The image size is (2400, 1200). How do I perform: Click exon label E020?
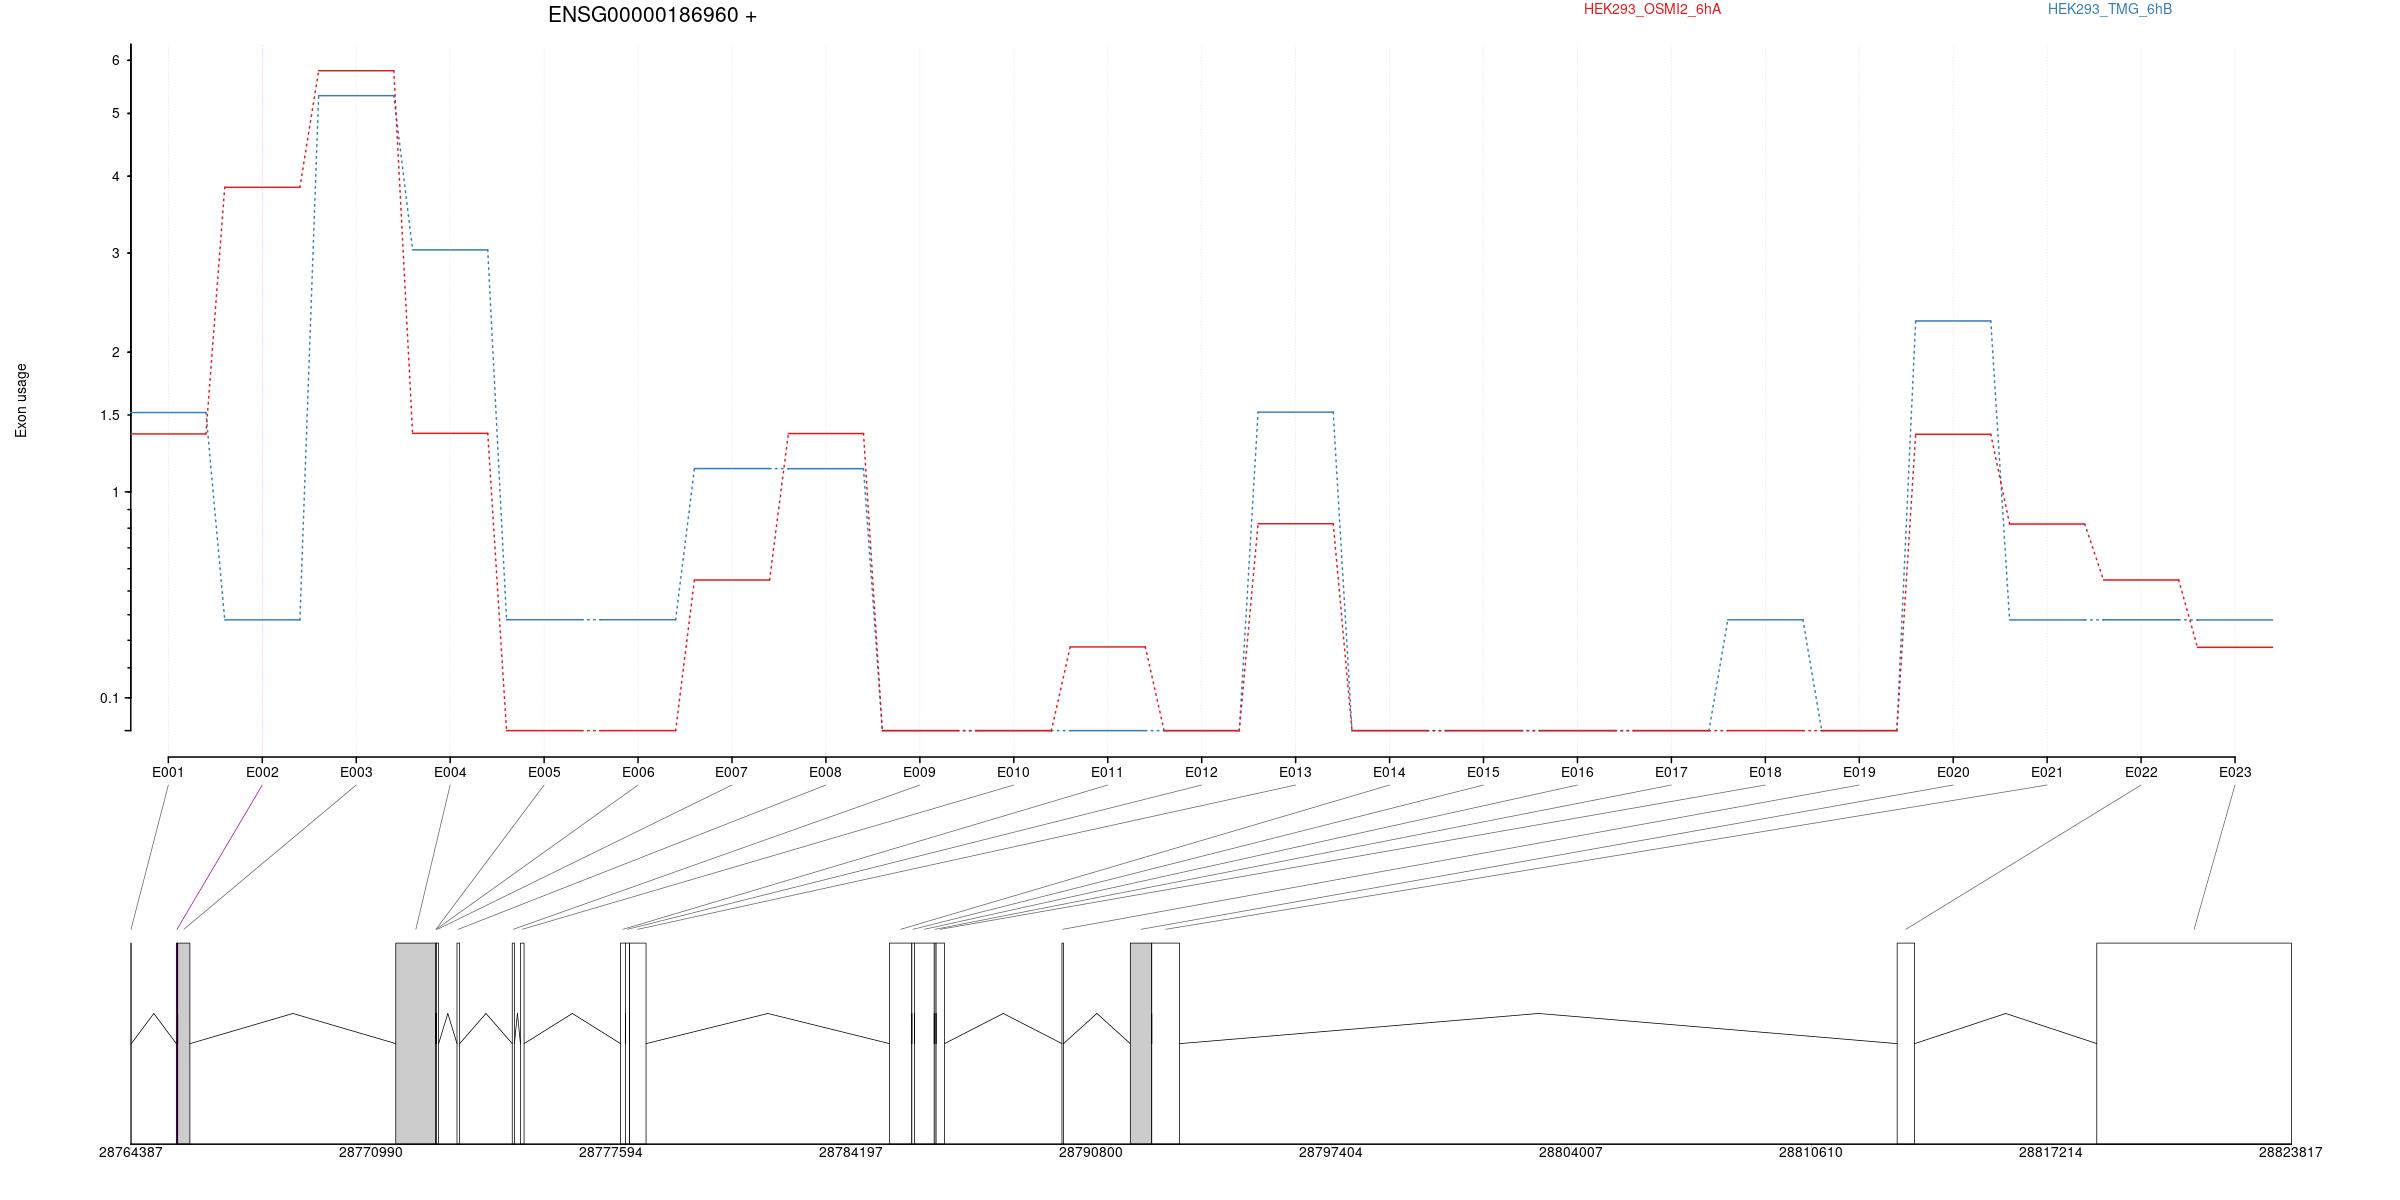coord(1953,772)
